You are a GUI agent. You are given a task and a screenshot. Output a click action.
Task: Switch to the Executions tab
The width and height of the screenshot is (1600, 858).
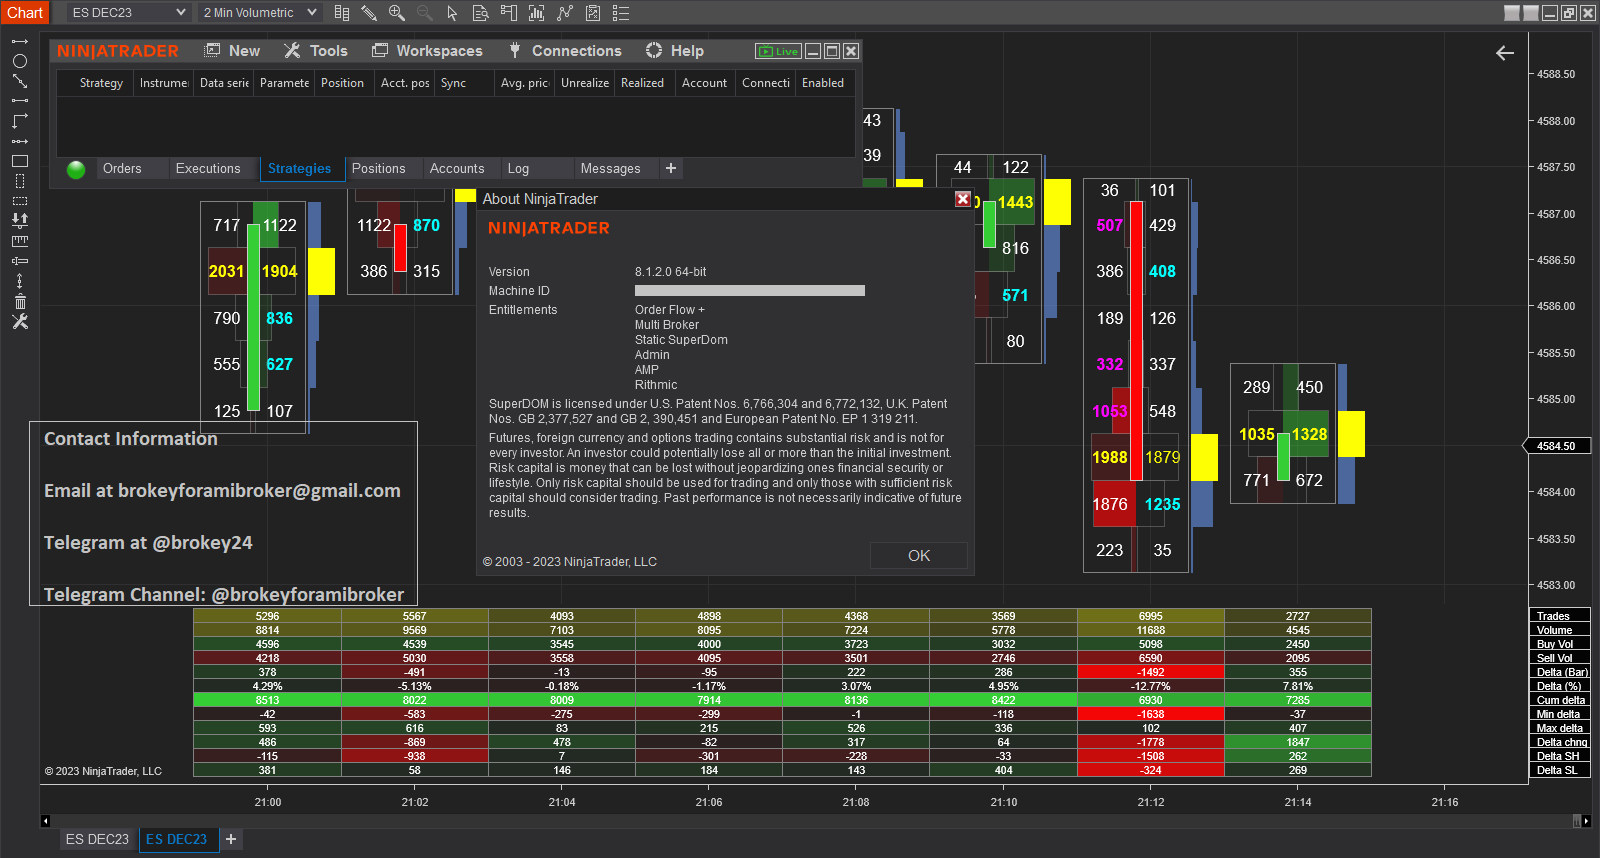(208, 169)
